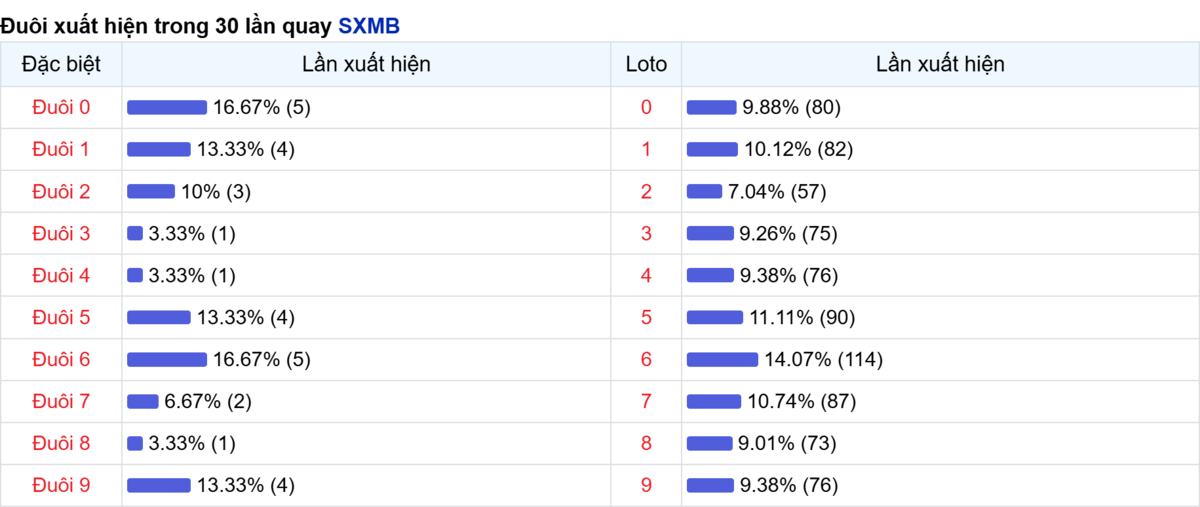Click the Đuôi 3 label
This screenshot has height=507, width=1200.
pyautogui.click(x=61, y=233)
